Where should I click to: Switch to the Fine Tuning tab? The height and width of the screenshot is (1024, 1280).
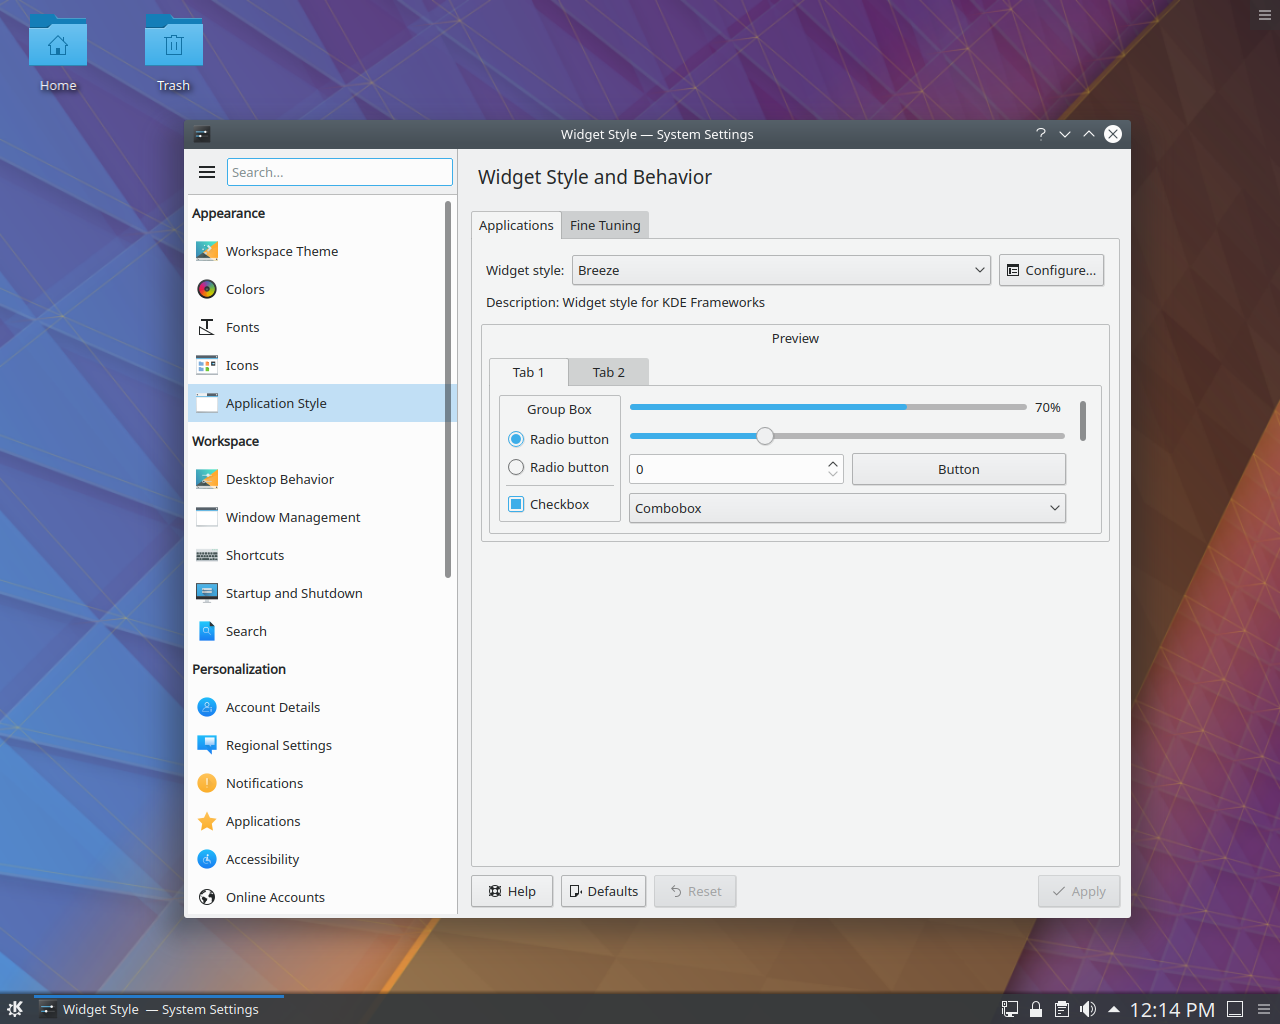pos(605,225)
